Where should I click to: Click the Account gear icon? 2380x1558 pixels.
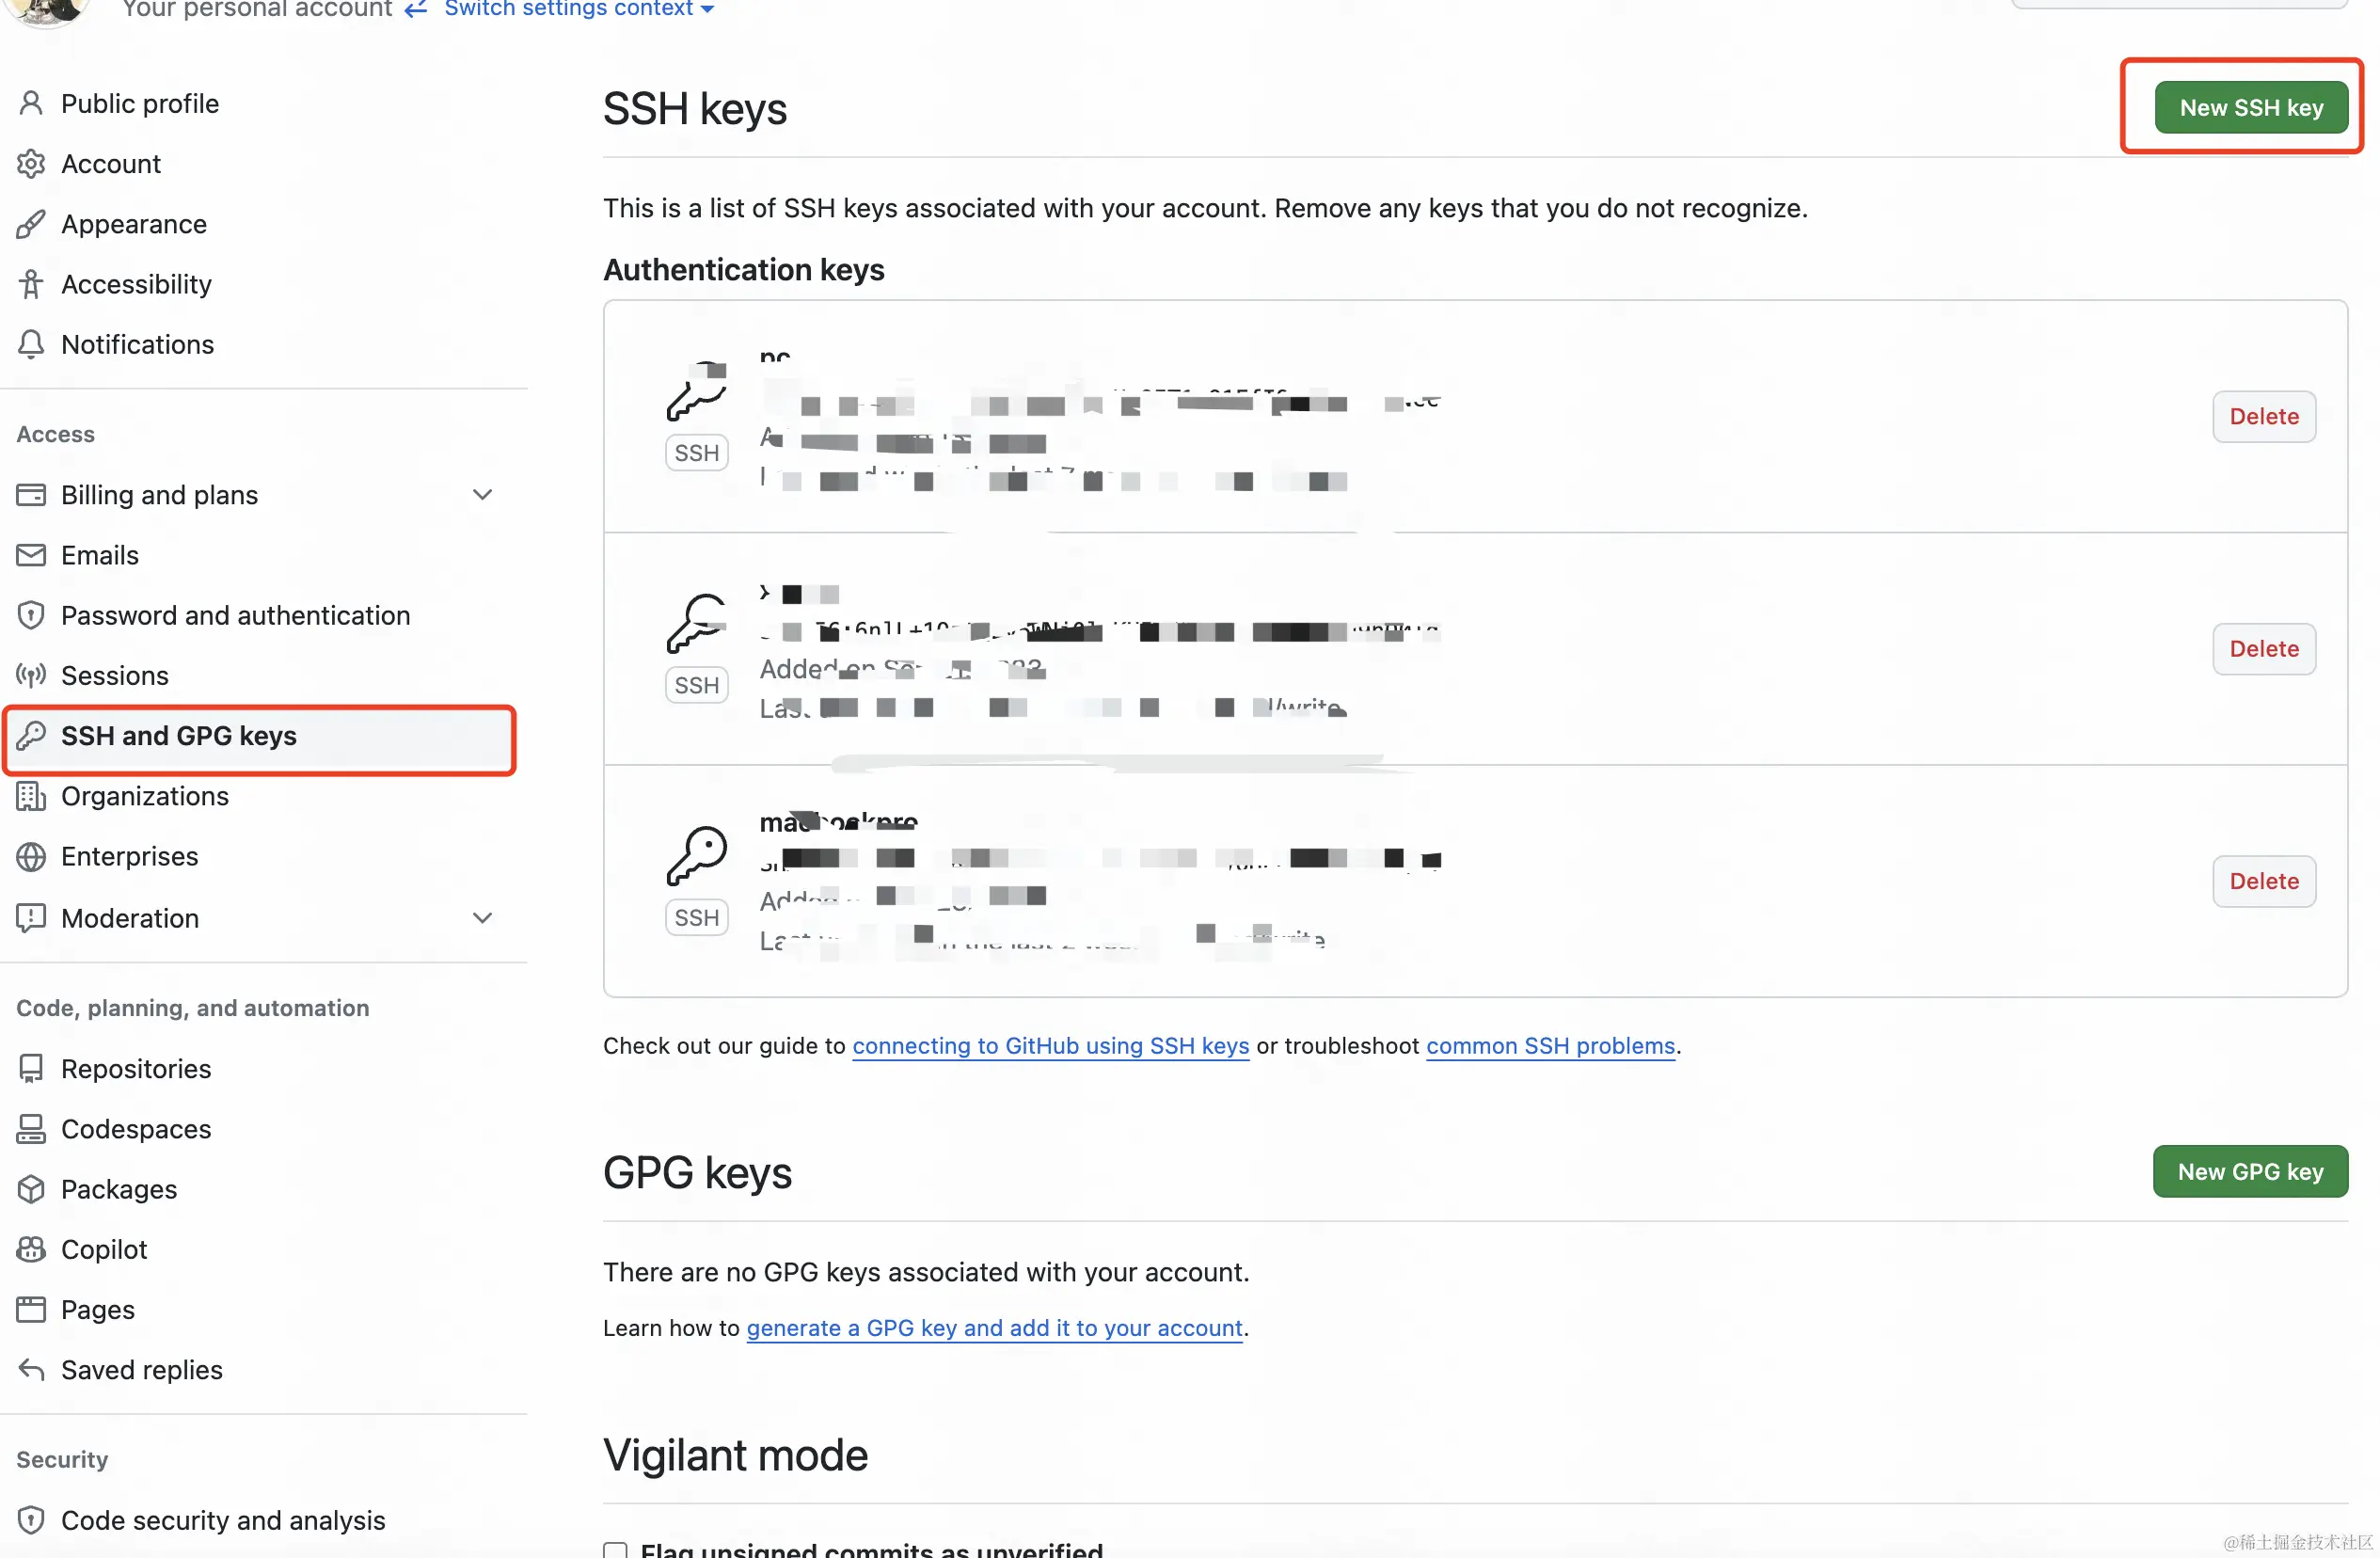point(31,163)
